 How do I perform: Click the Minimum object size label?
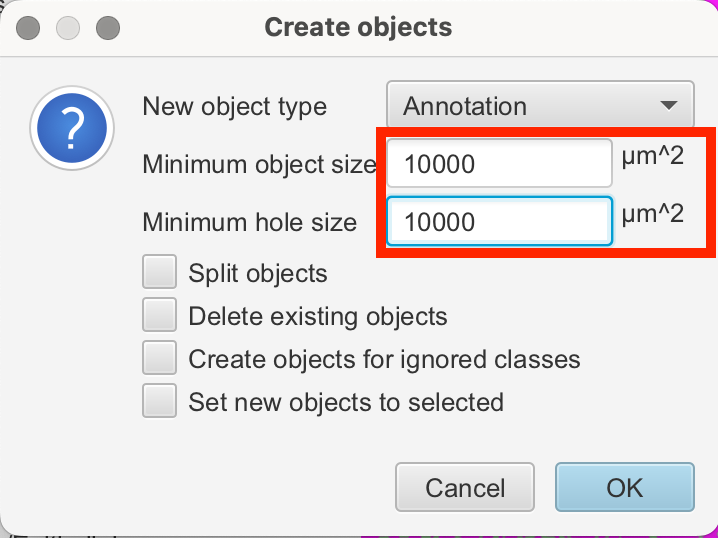(x=259, y=164)
